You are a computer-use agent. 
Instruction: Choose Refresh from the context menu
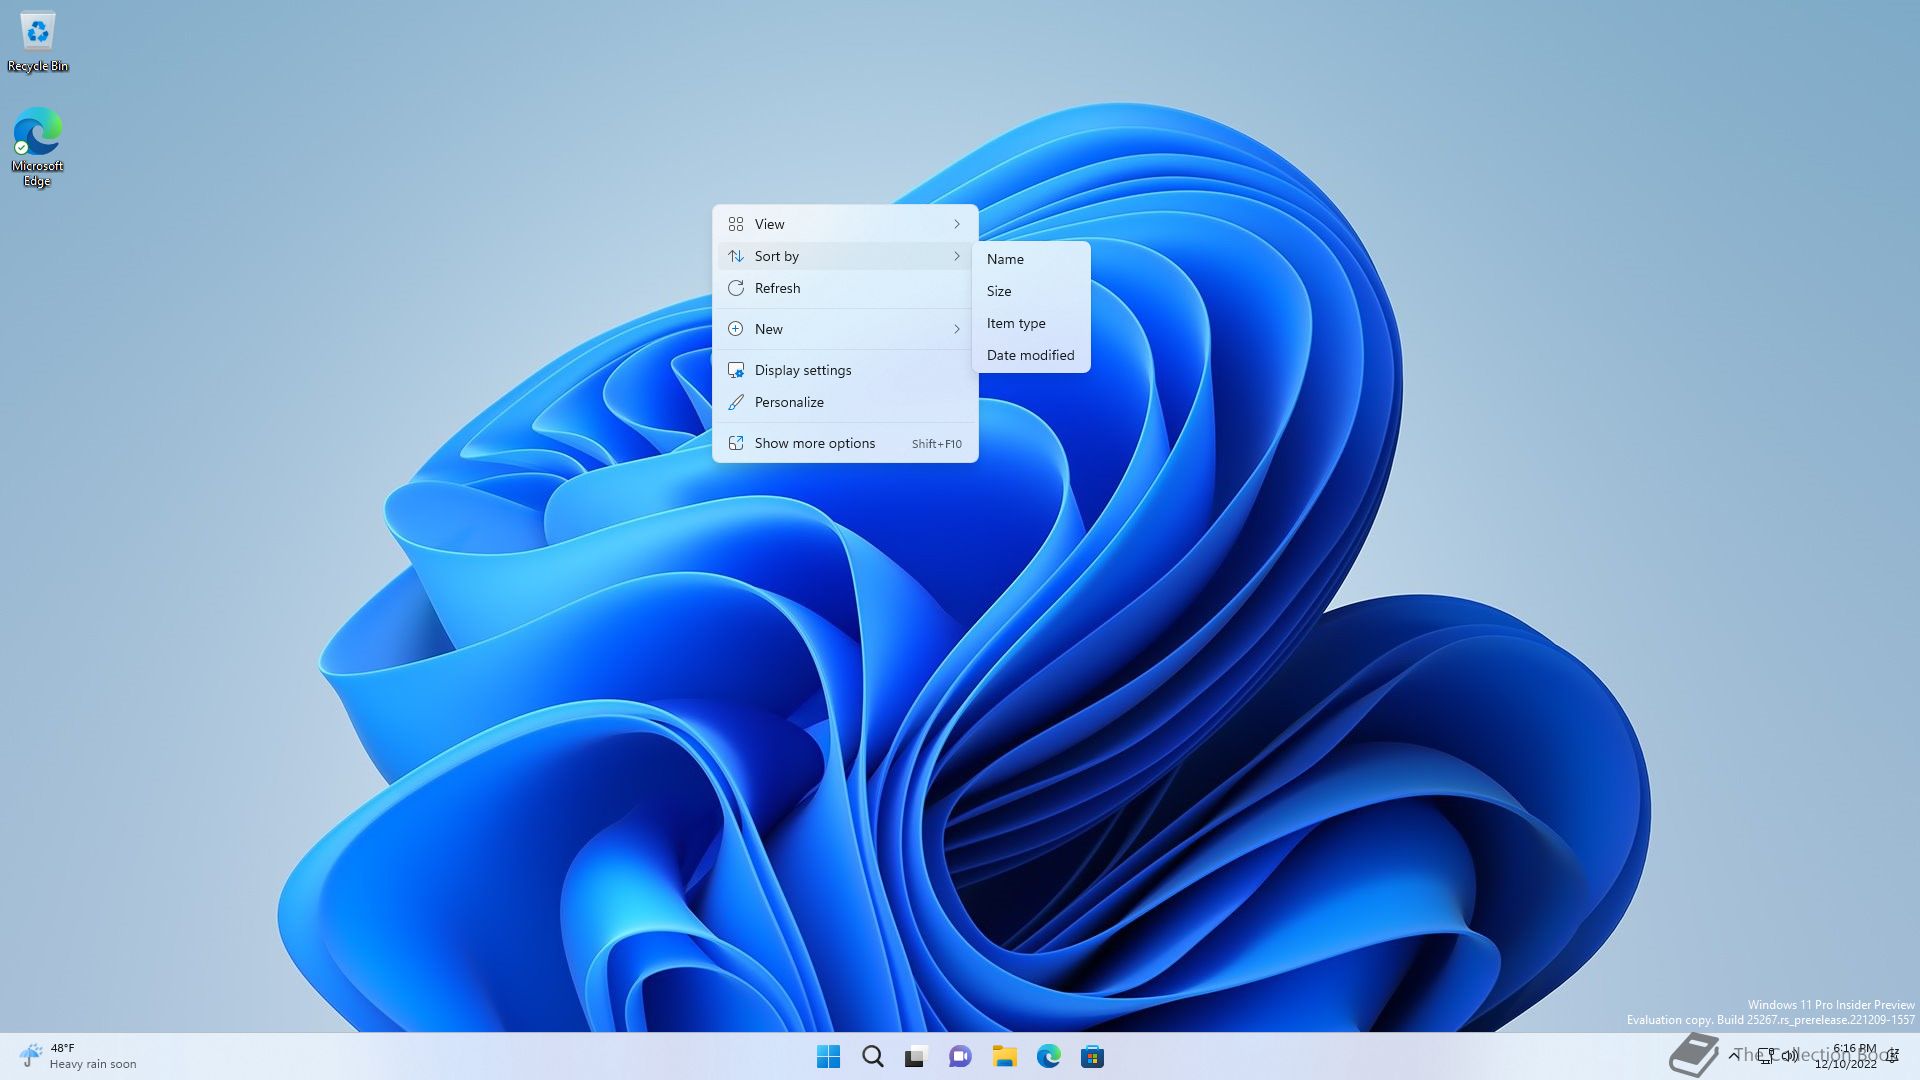click(x=845, y=288)
